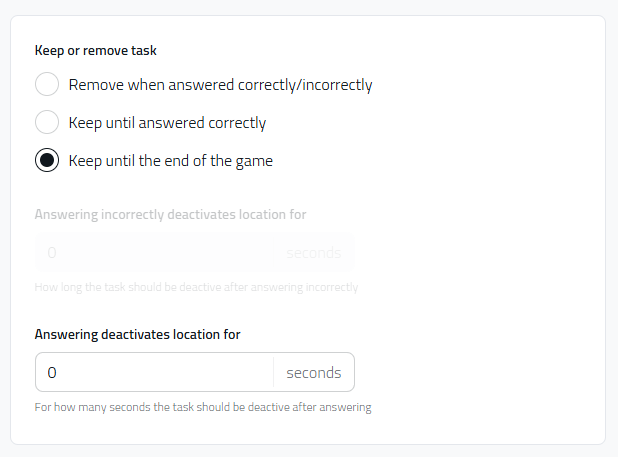This screenshot has width=618, height=457.
Task: Click the "Remove when answered correctly/incorrectly" label text
Action: pyautogui.click(x=220, y=85)
